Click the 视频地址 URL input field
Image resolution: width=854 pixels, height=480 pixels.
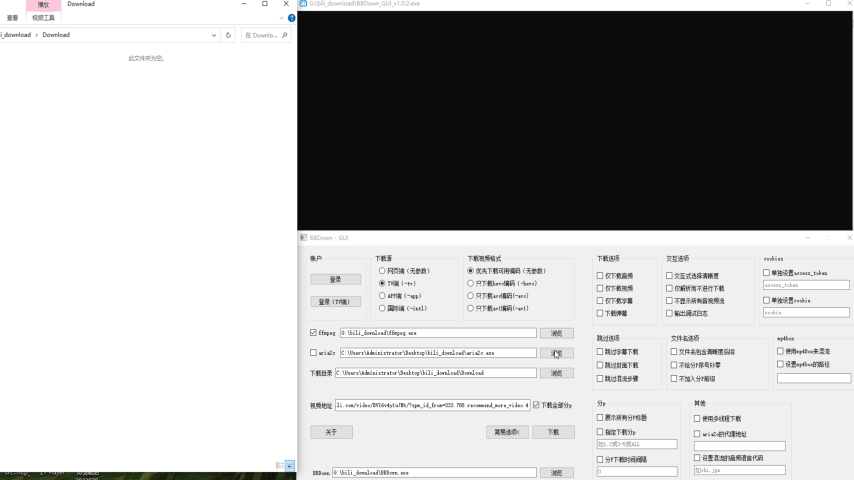pyautogui.click(x=432, y=405)
